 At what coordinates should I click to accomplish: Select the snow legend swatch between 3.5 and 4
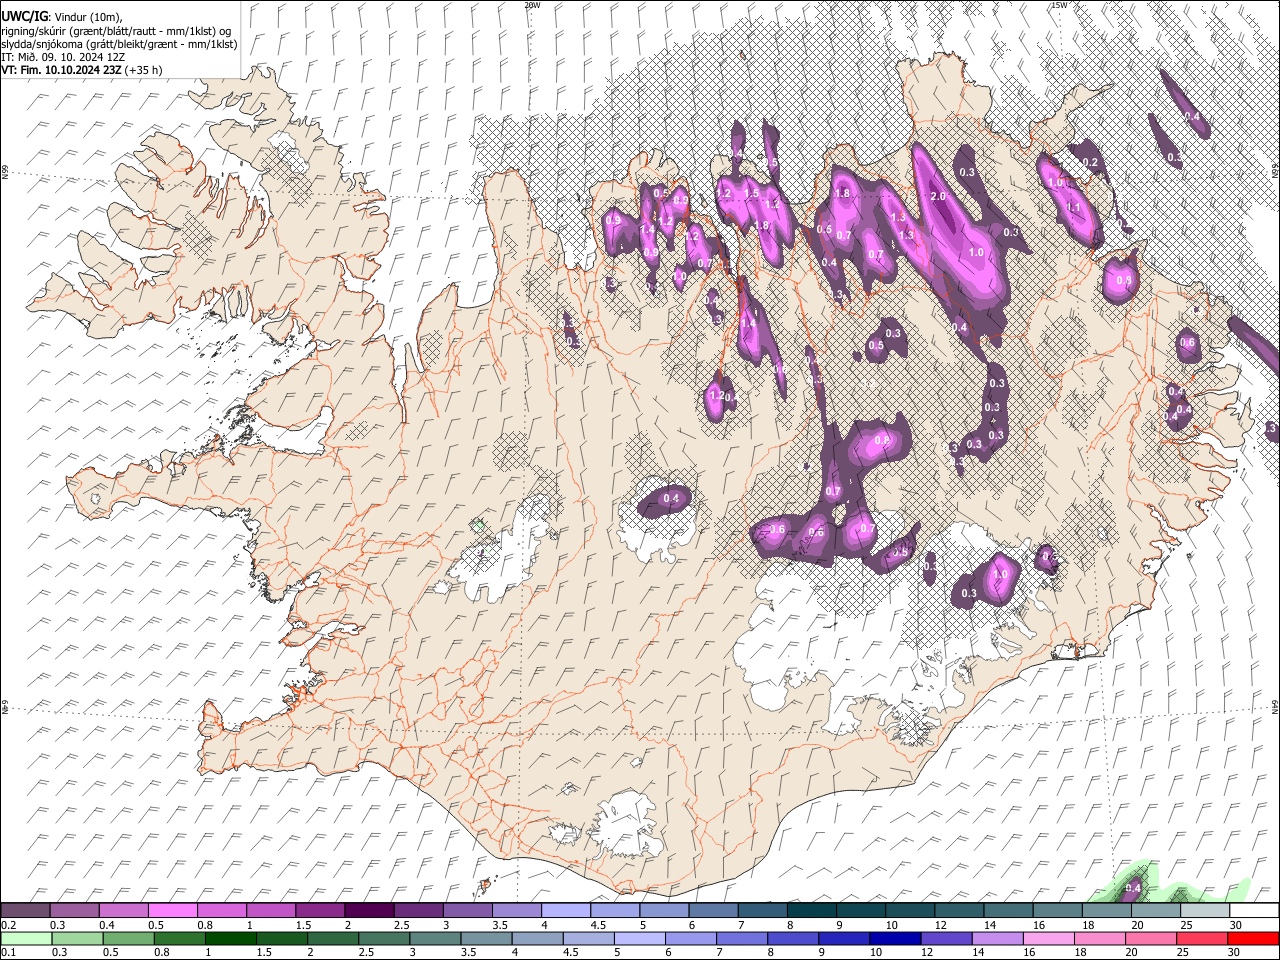pos(516,911)
